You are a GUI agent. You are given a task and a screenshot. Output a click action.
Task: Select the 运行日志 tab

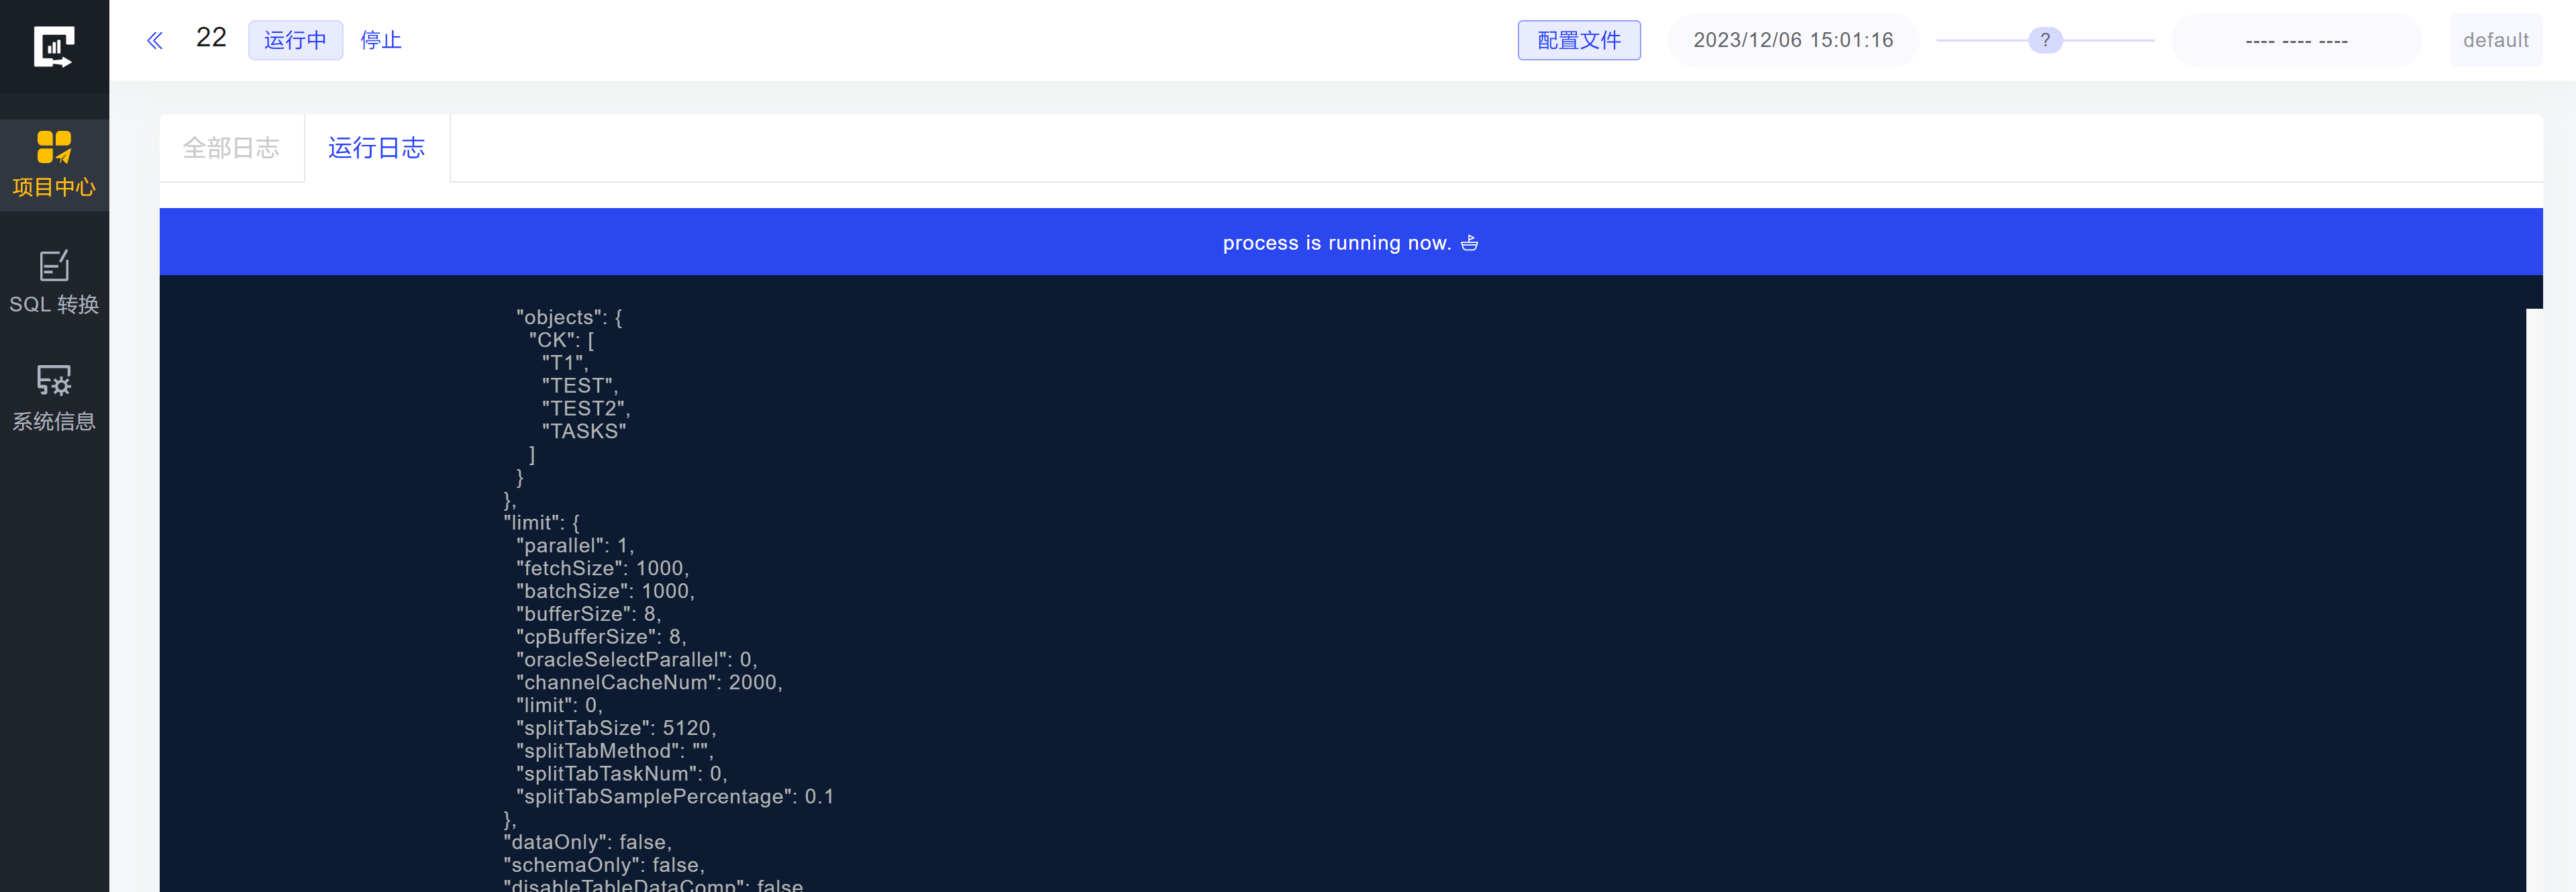coord(377,148)
